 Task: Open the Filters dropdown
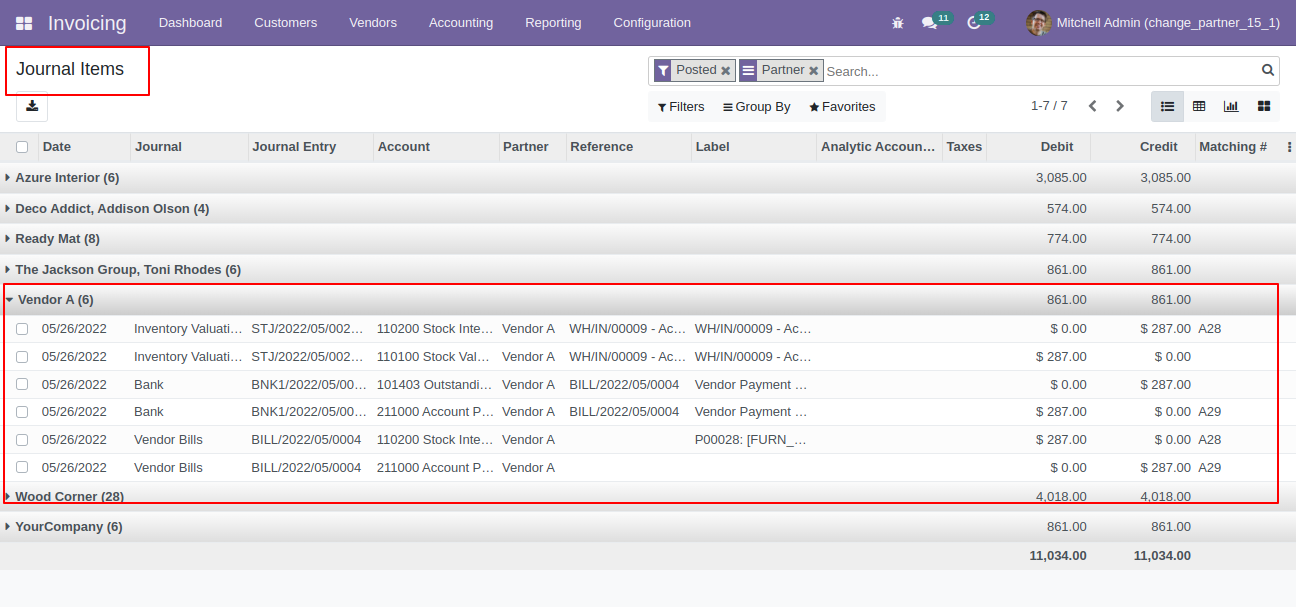click(x=681, y=107)
